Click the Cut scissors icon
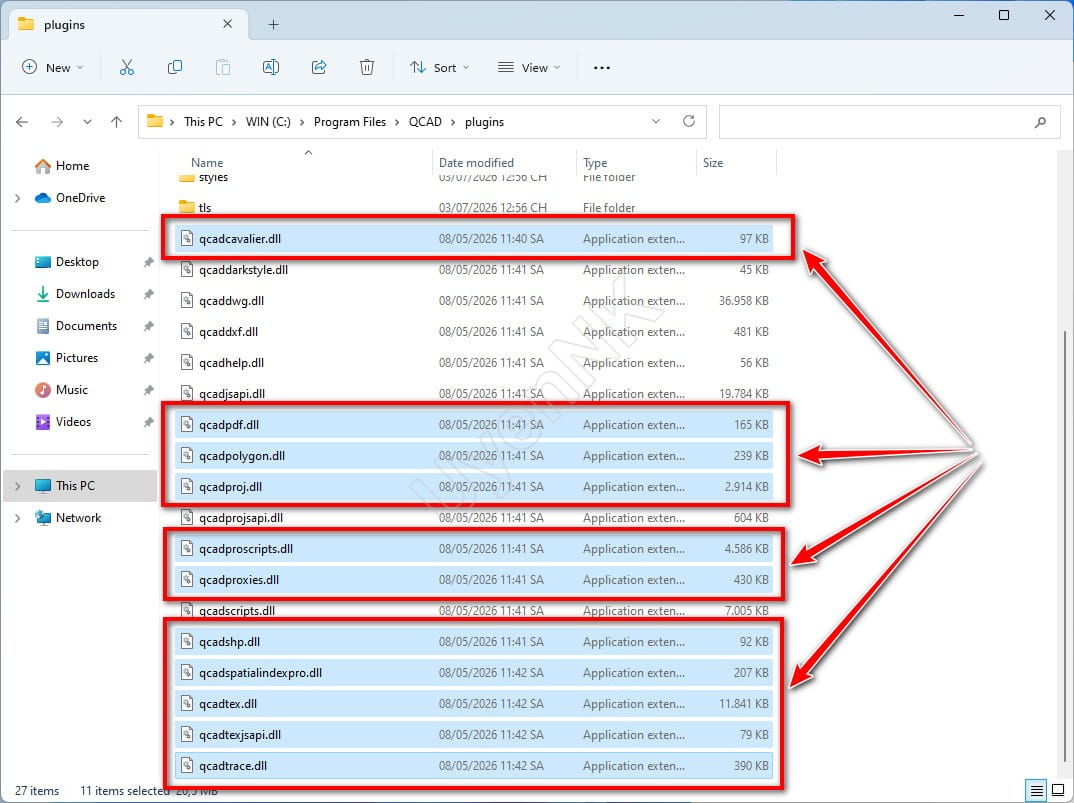The image size is (1074, 803). [127, 67]
